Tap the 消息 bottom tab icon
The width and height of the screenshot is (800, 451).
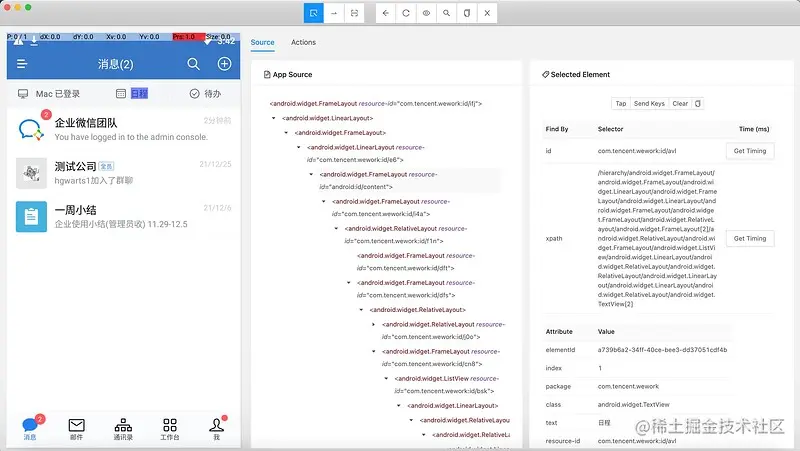pyautogui.click(x=30, y=424)
